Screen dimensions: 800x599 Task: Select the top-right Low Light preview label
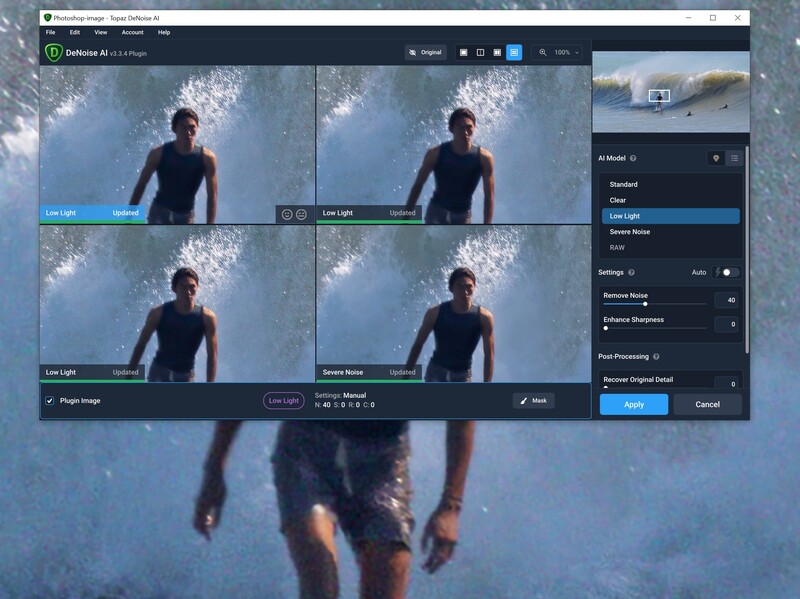[x=369, y=213]
